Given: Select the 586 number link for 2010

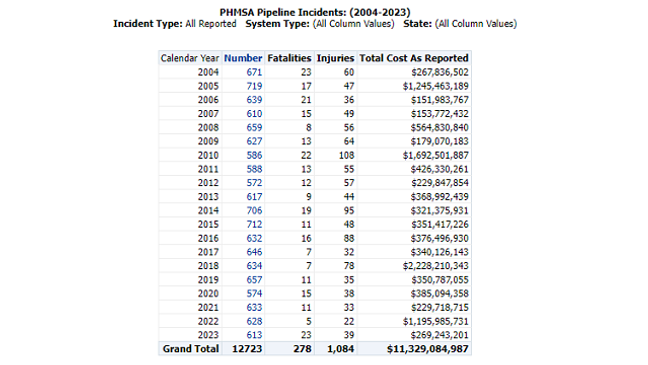Looking at the screenshot, I should point(254,155).
